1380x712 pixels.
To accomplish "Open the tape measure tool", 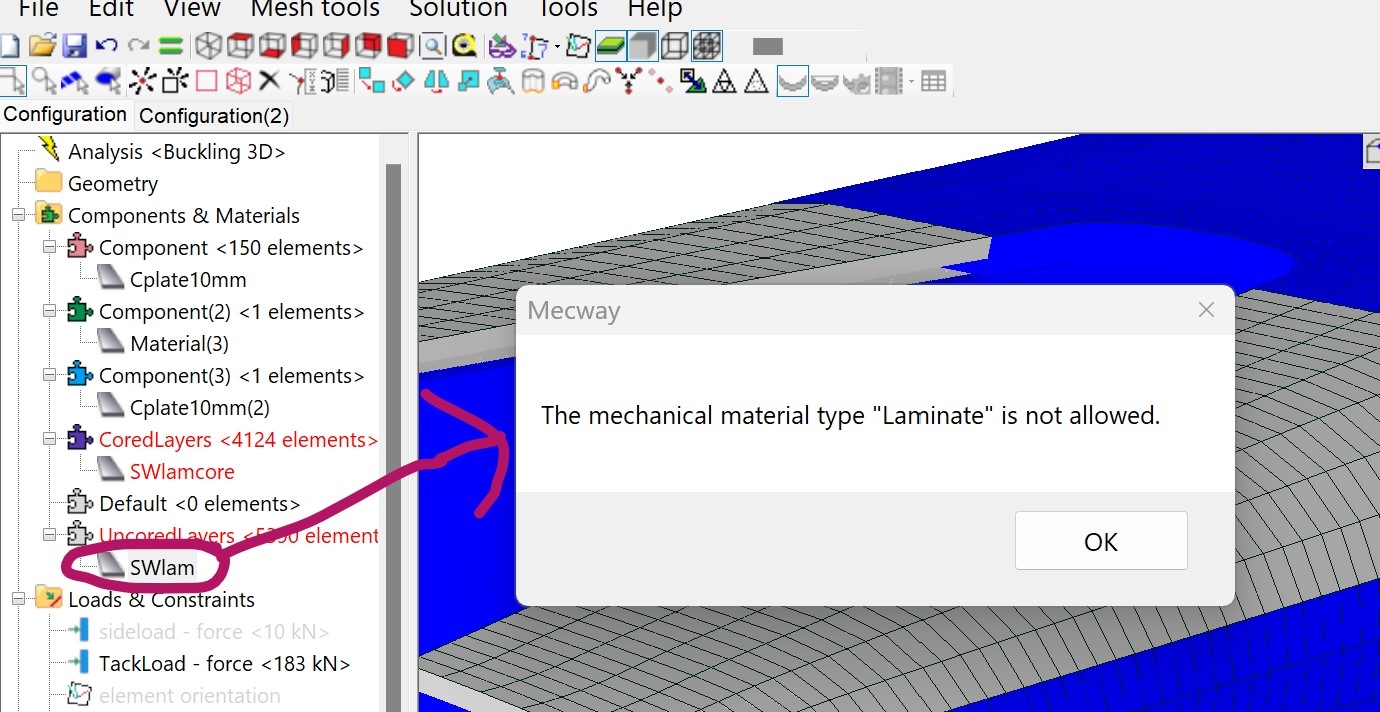I will click(x=463, y=46).
